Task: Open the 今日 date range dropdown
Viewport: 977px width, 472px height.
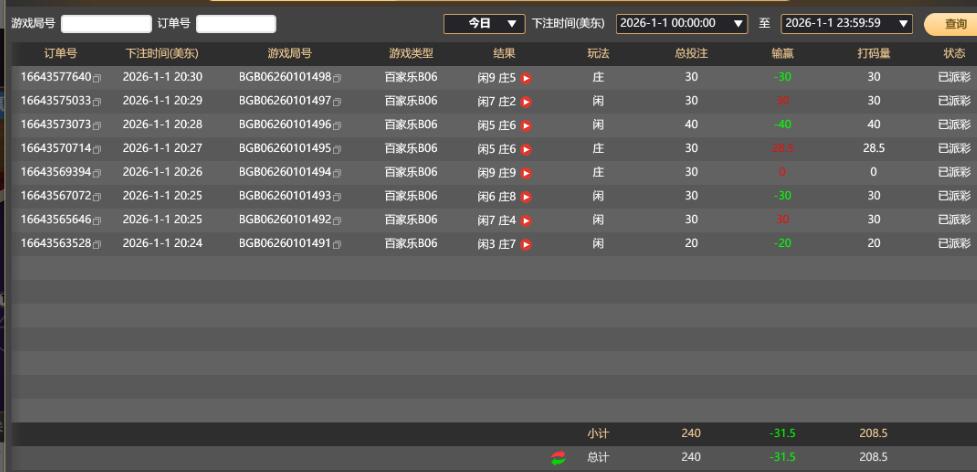Action: point(485,23)
